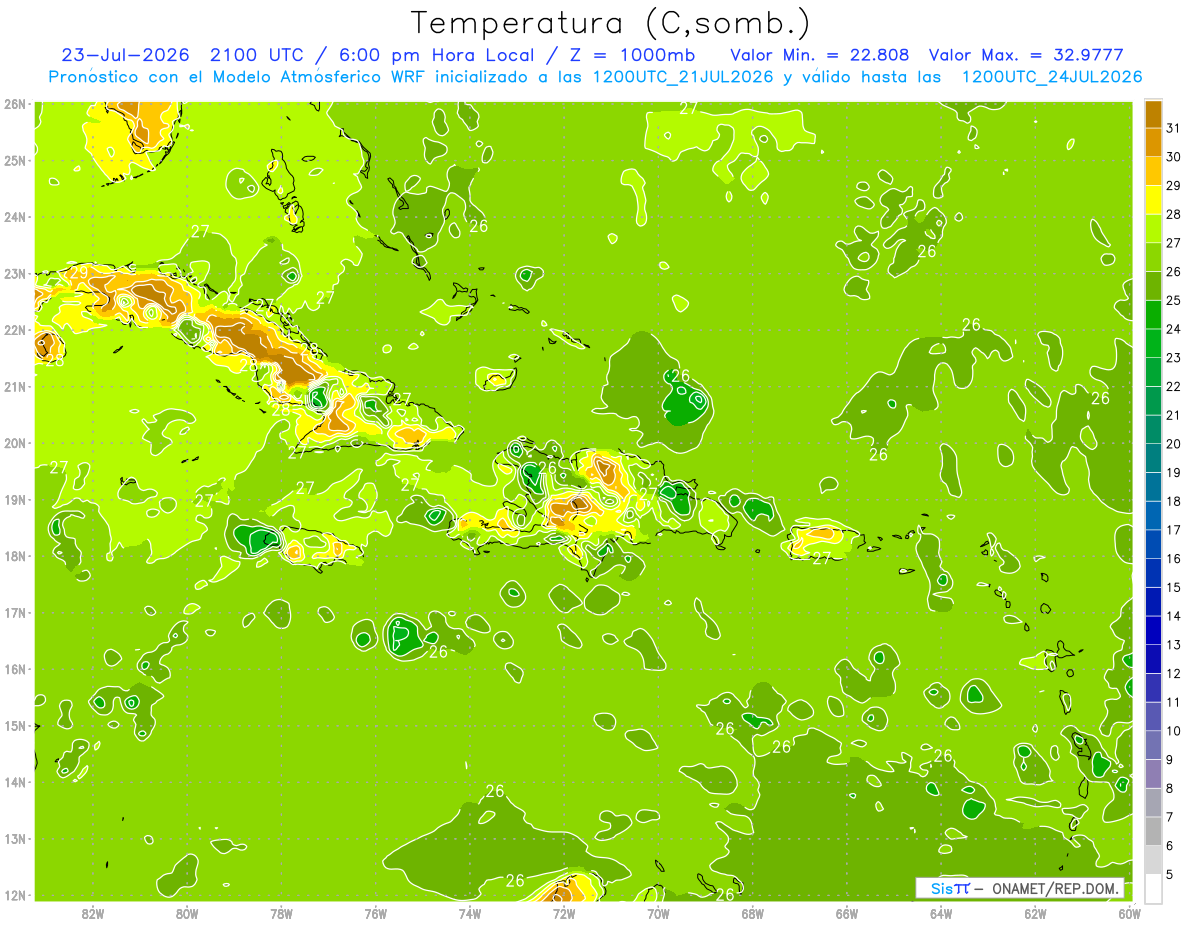This screenshot has width=1200, height=927.
Task: Click the '74W' longitude axis label
Action: point(470,913)
